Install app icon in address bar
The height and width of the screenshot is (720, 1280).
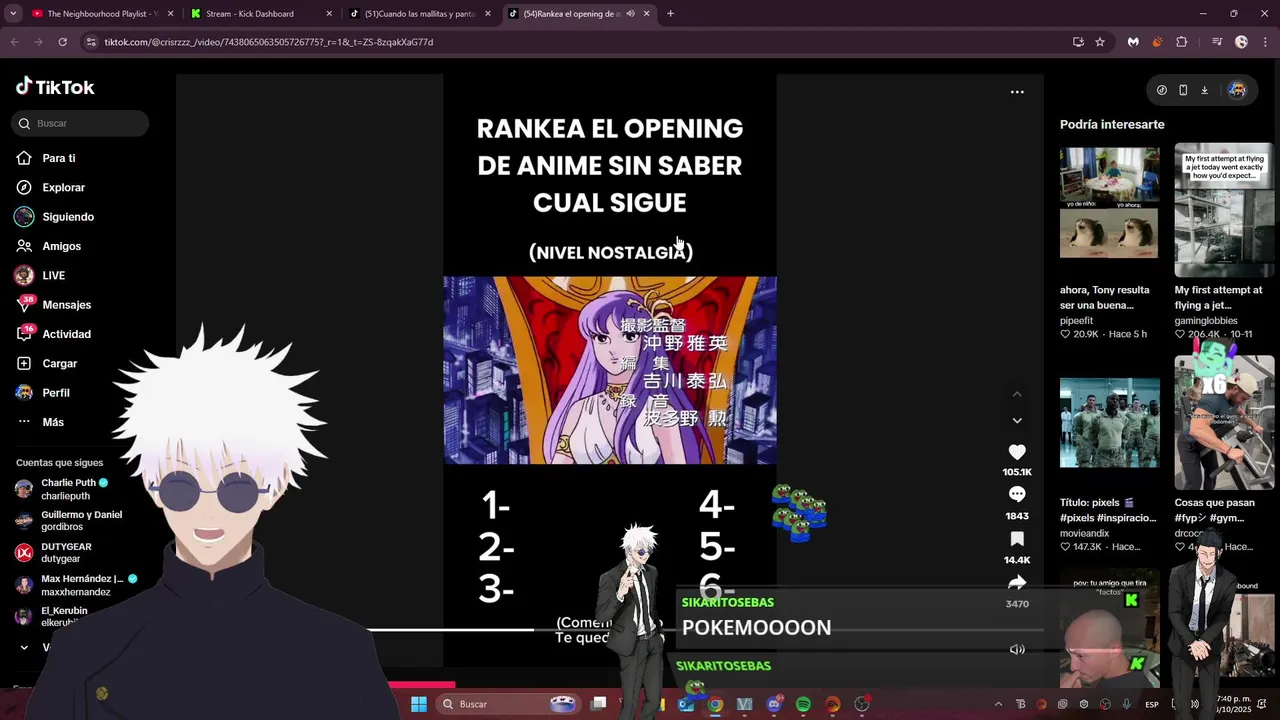tap(1078, 42)
